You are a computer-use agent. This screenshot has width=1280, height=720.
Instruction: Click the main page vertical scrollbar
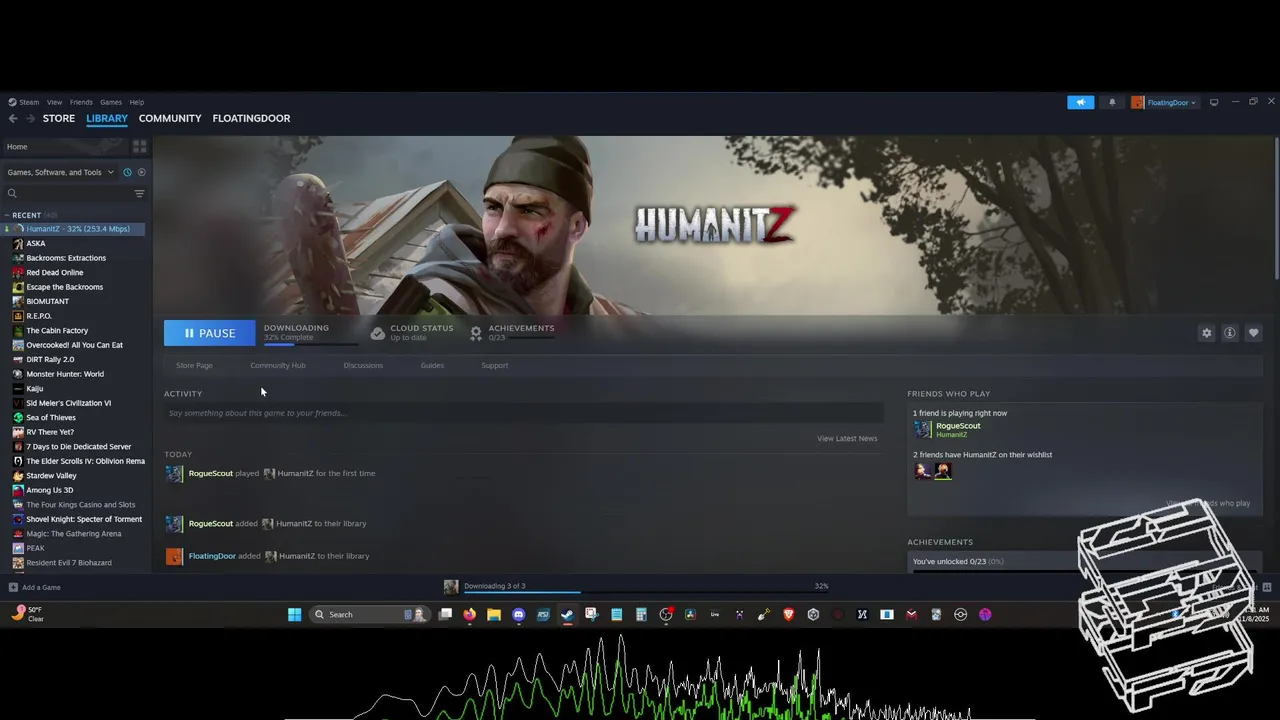pyautogui.click(x=1276, y=208)
